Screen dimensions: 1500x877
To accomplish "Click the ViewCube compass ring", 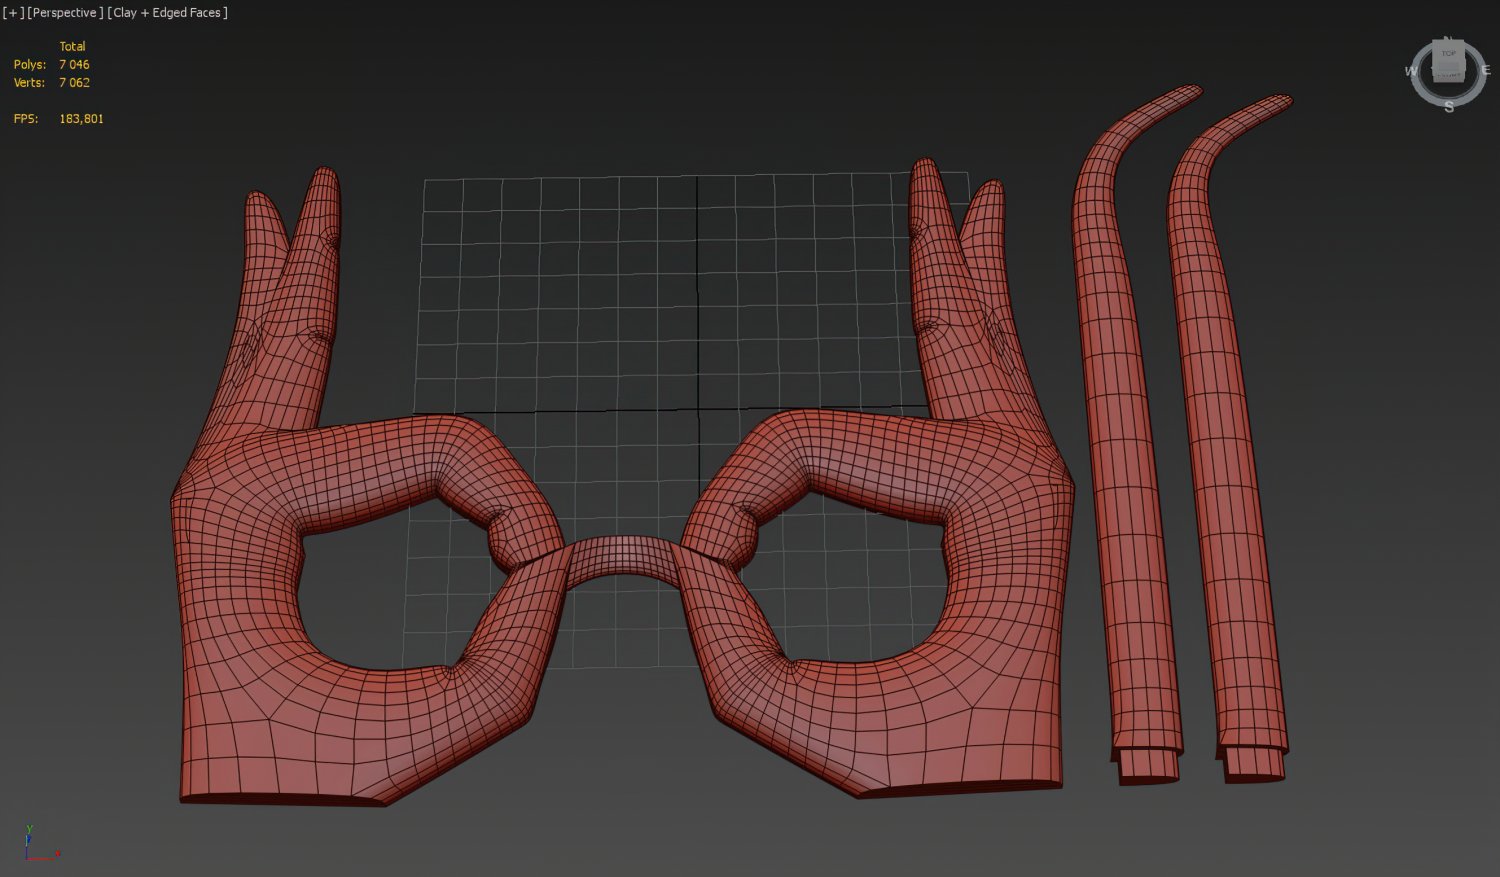I will click(1425, 97).
